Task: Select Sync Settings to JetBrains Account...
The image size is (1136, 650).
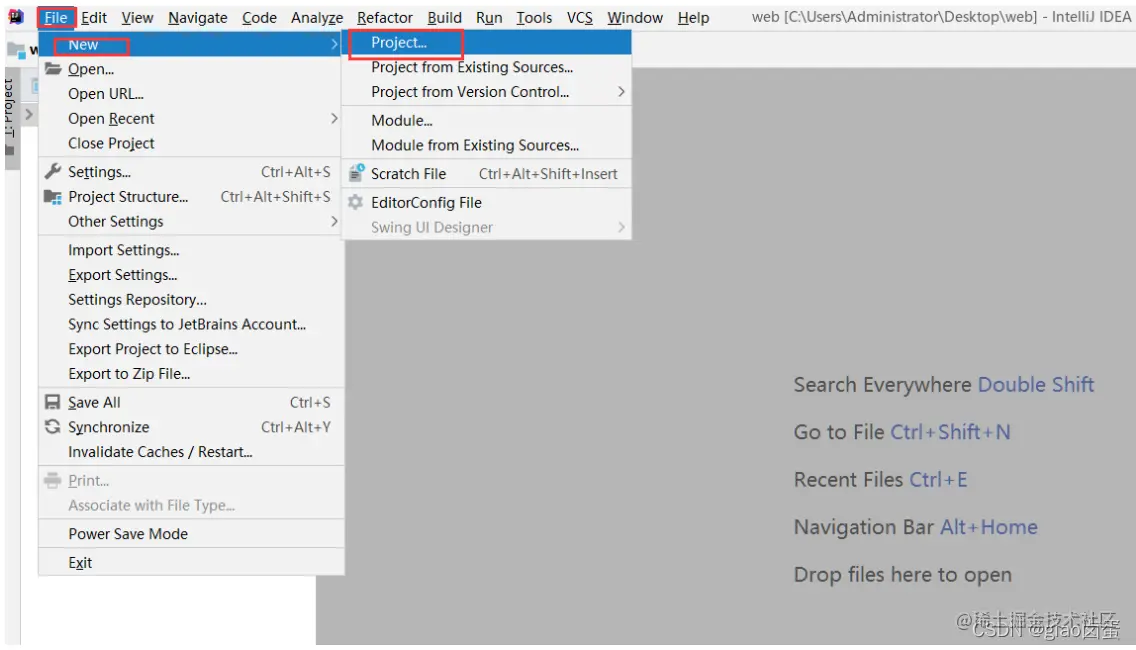Action: point(190,324)
